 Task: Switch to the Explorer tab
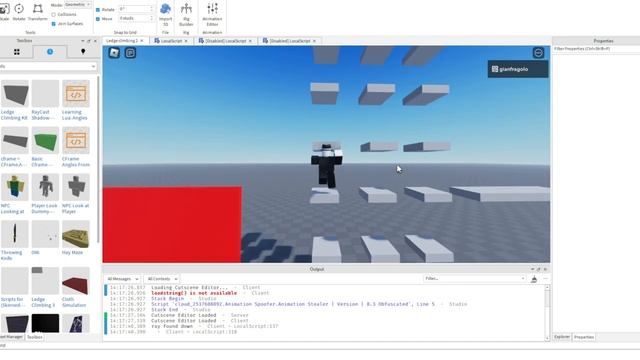(x=562, y=337)
